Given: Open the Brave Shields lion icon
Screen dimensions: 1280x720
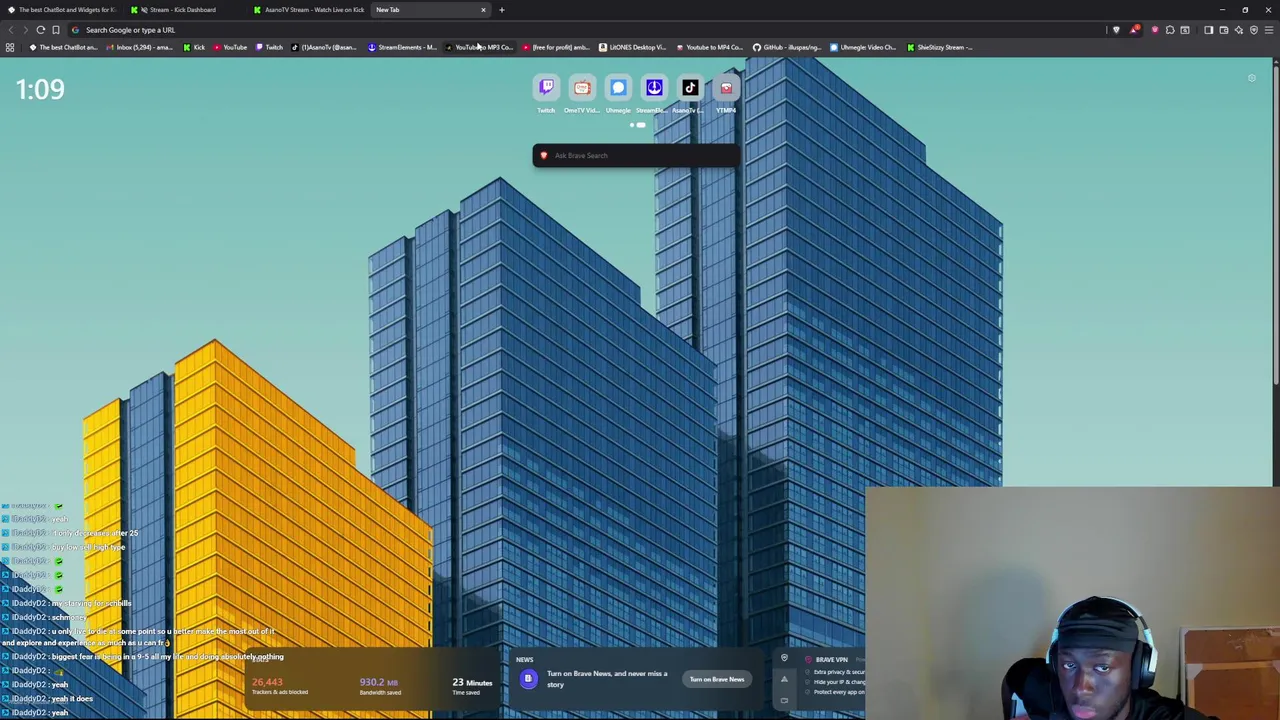Looking at the screenshot, I should (1116, 30).
